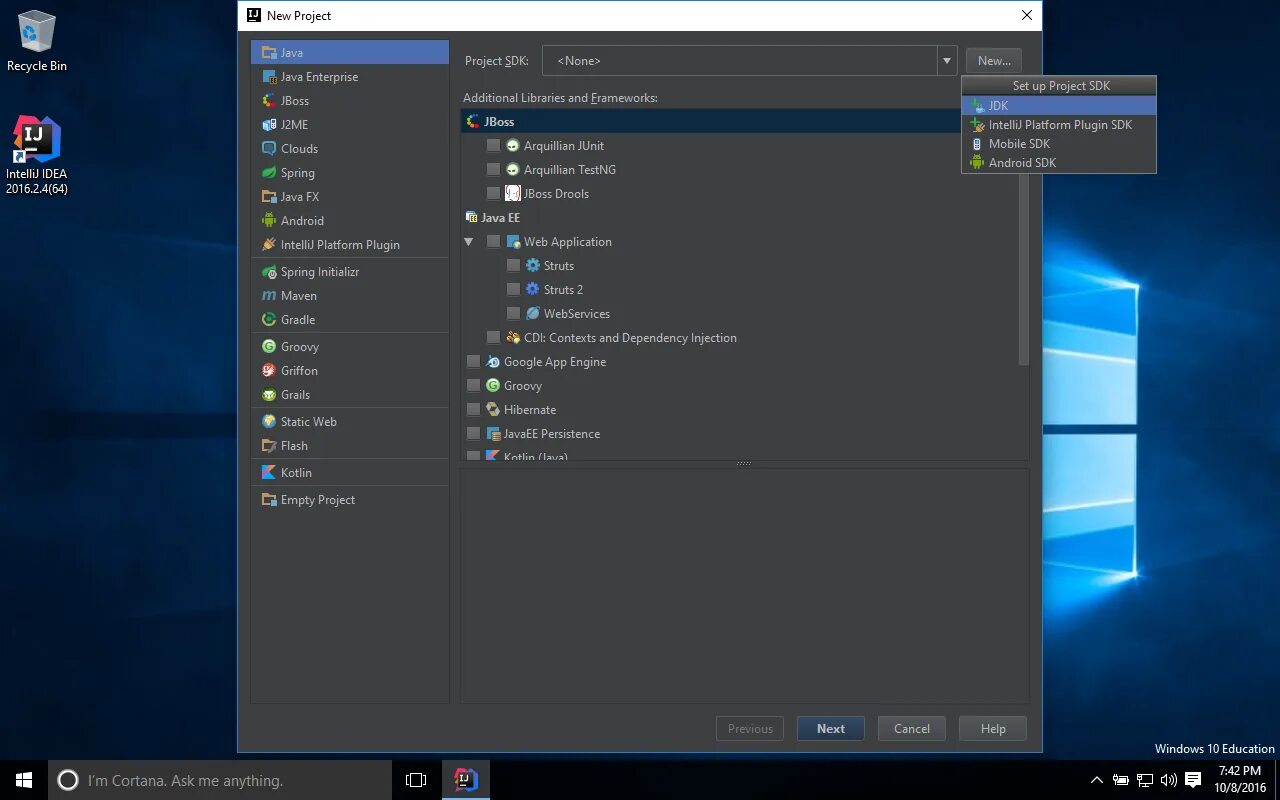Select the Java FX icon
The width and height of the screenshot is (1280, 800).
tap(269, 197)
